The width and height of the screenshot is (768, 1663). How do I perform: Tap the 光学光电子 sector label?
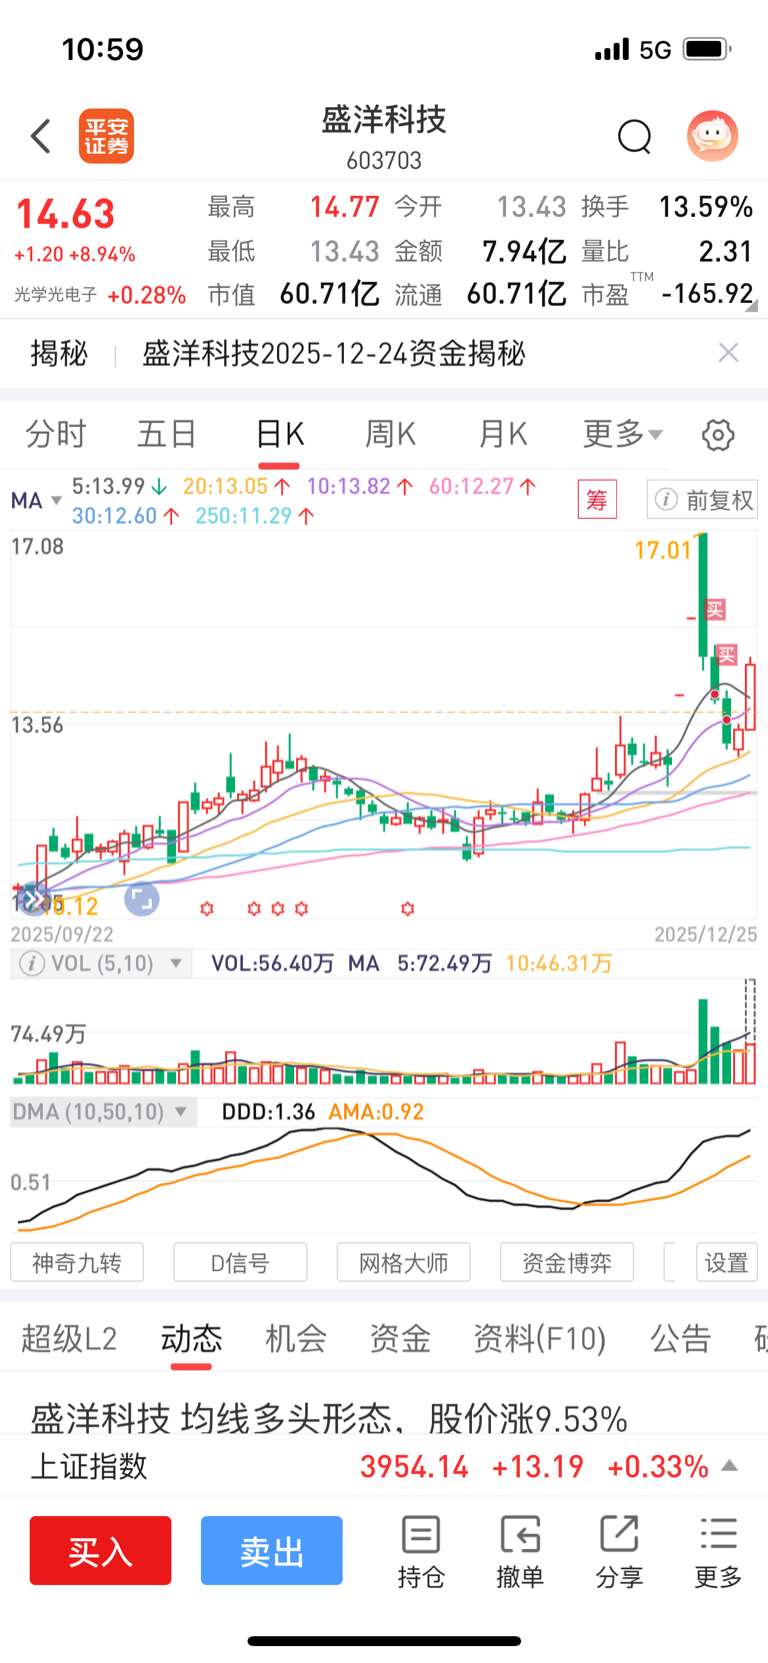[x=56, y=295]
